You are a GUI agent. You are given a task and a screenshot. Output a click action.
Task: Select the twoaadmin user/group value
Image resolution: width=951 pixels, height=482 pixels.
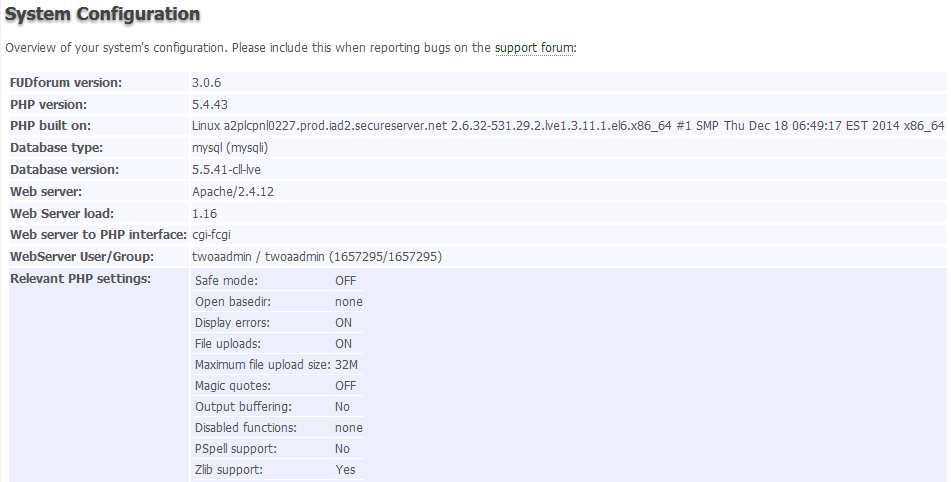point(317,257)
